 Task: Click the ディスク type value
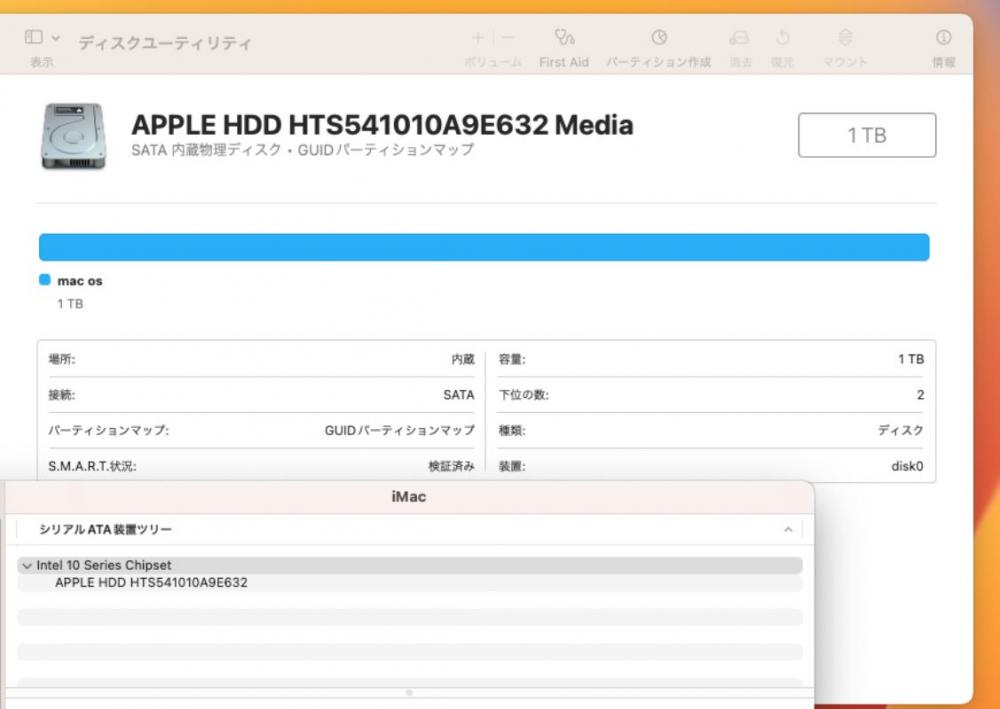(x=901, y=430)
